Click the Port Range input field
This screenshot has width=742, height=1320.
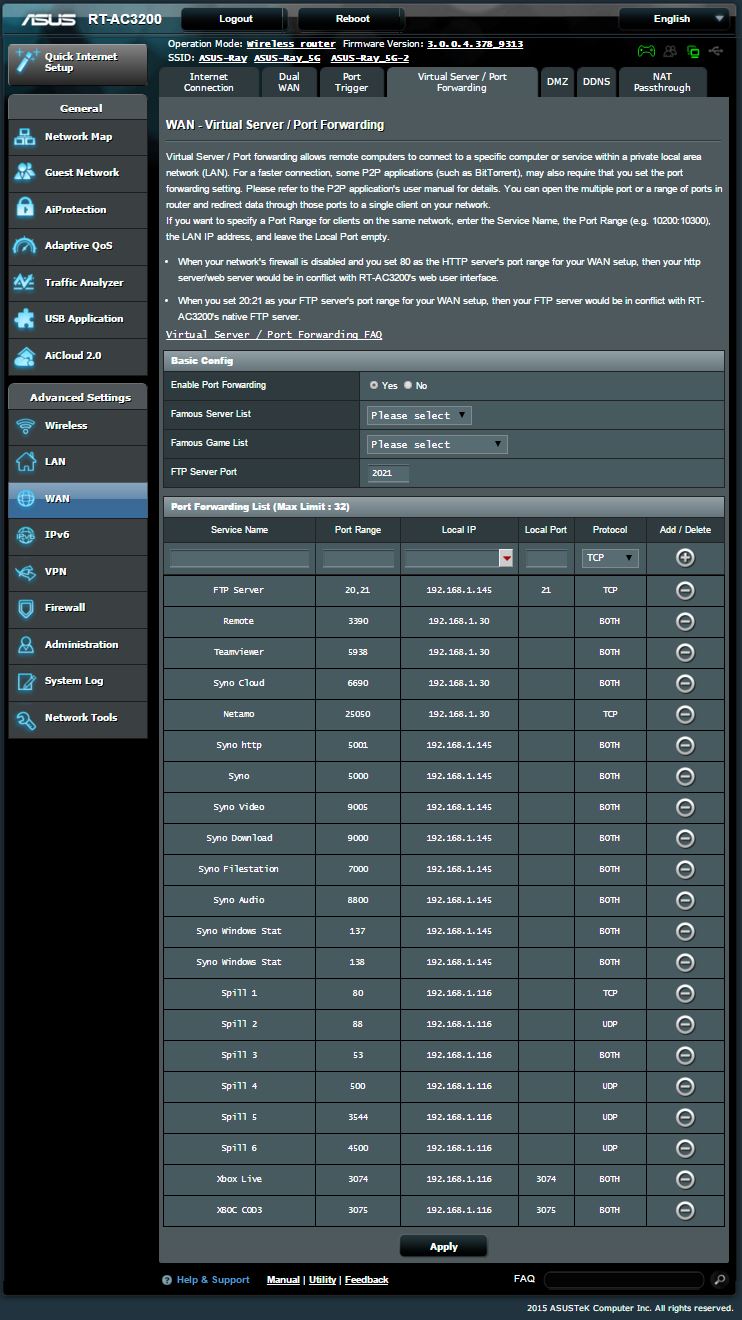click(359, 558)
